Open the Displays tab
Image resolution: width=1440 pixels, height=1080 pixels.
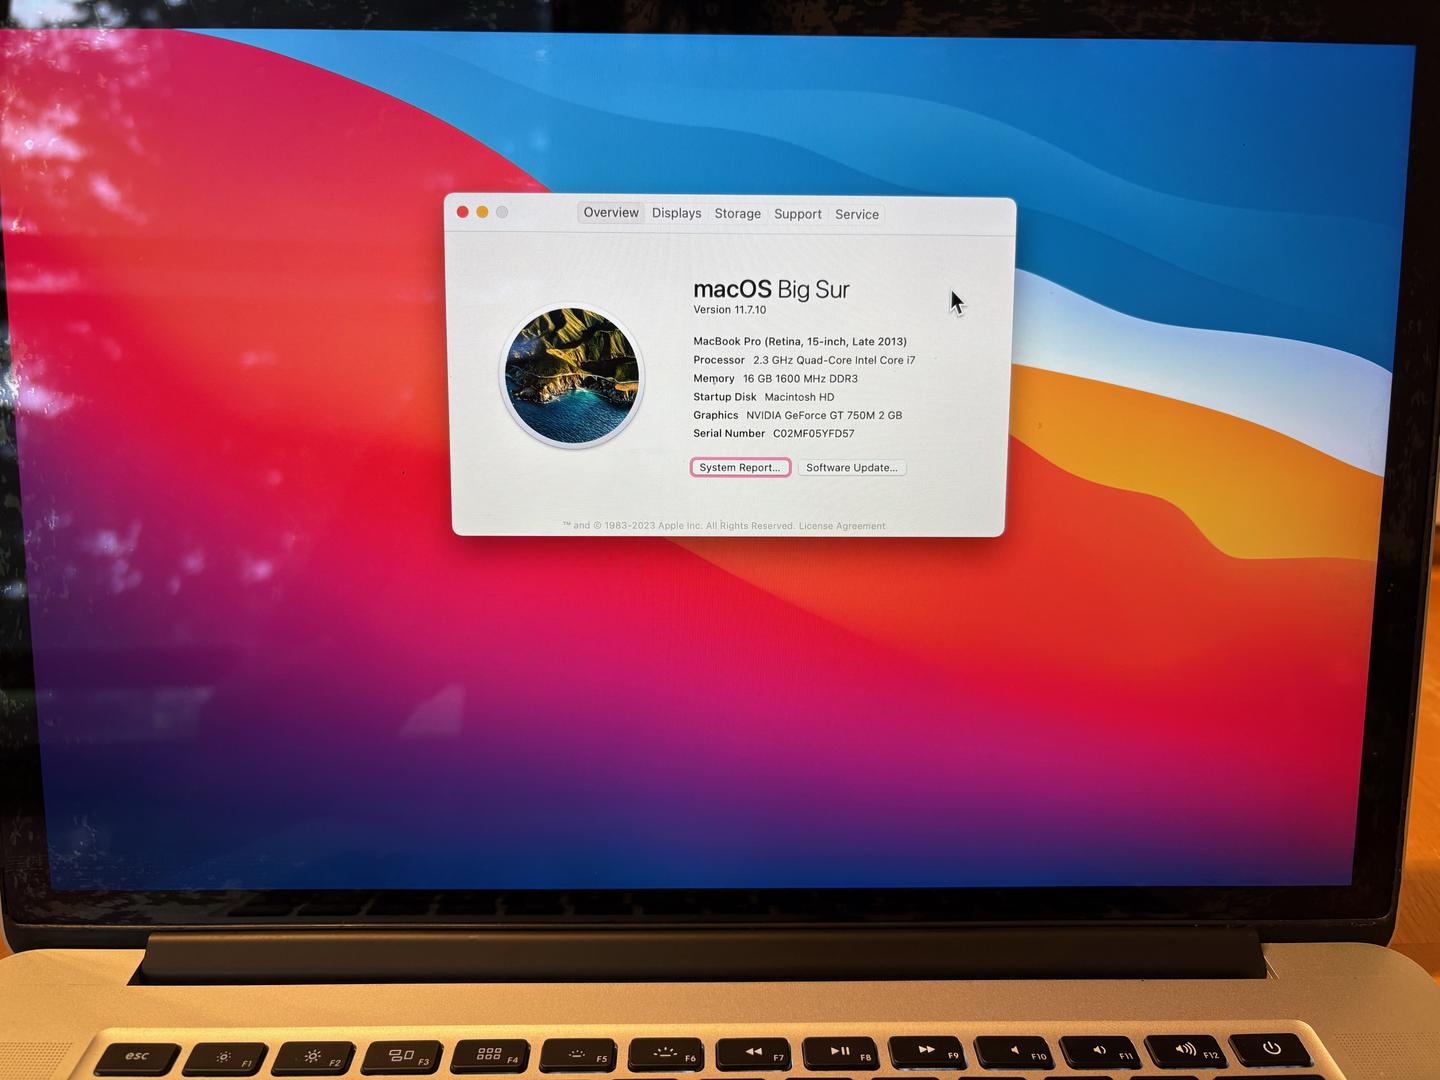coord(677,213)
